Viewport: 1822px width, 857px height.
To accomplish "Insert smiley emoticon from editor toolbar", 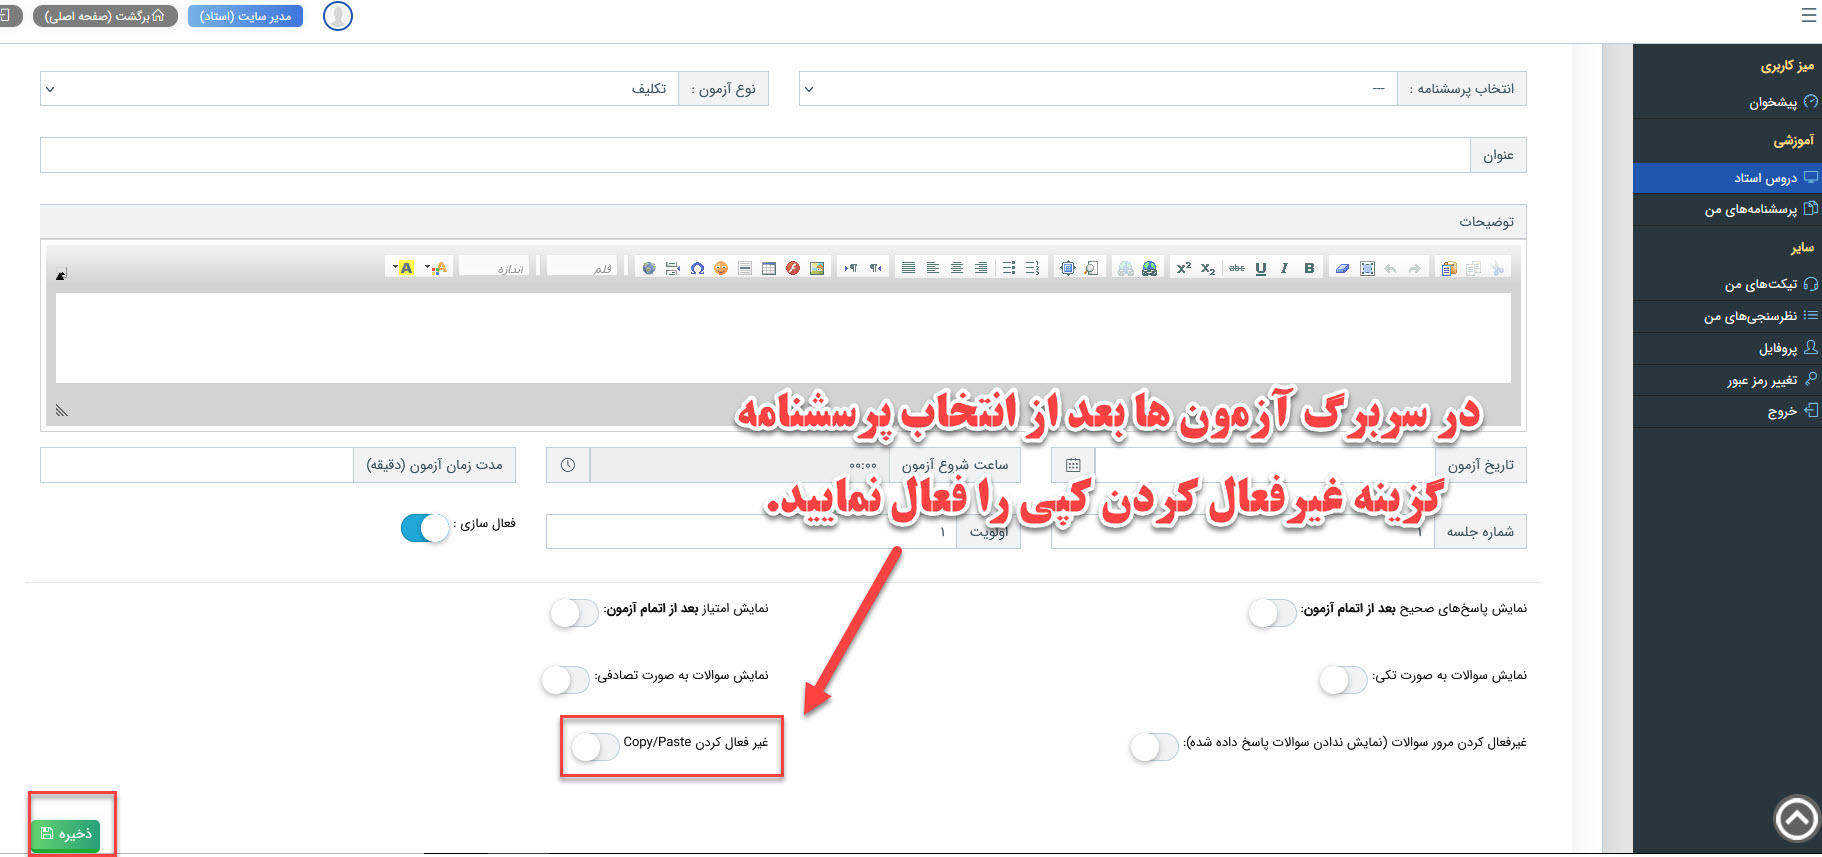I will 721,268.
